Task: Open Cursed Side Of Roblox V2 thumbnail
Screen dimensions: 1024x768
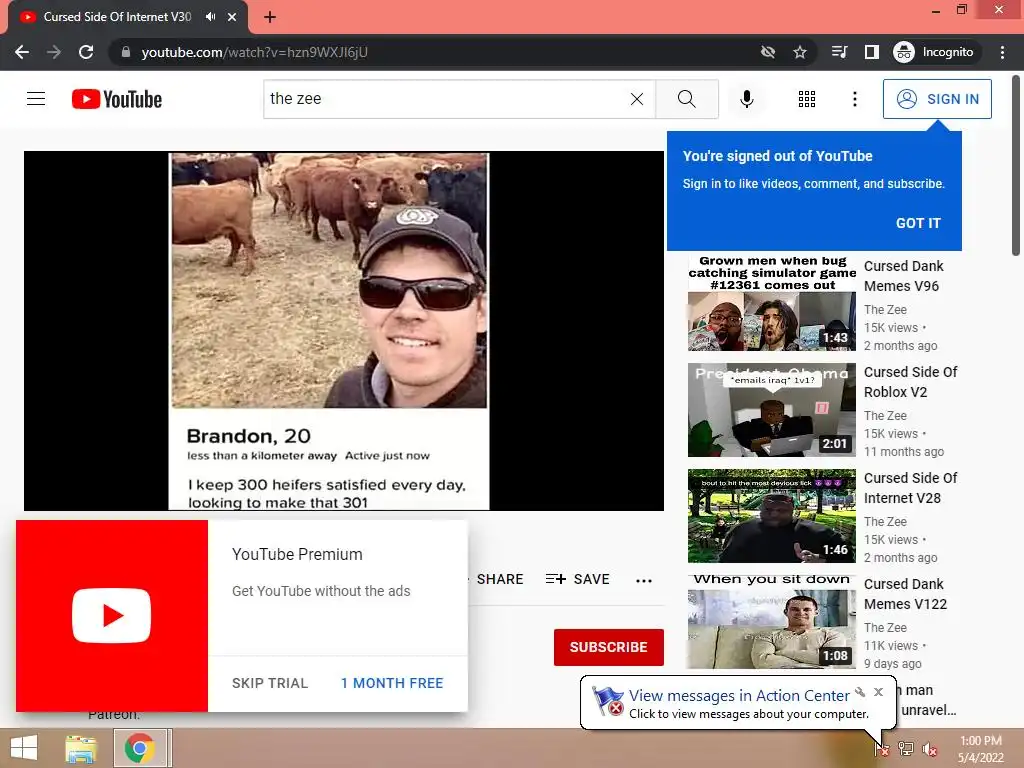Action: pos(771,410)
